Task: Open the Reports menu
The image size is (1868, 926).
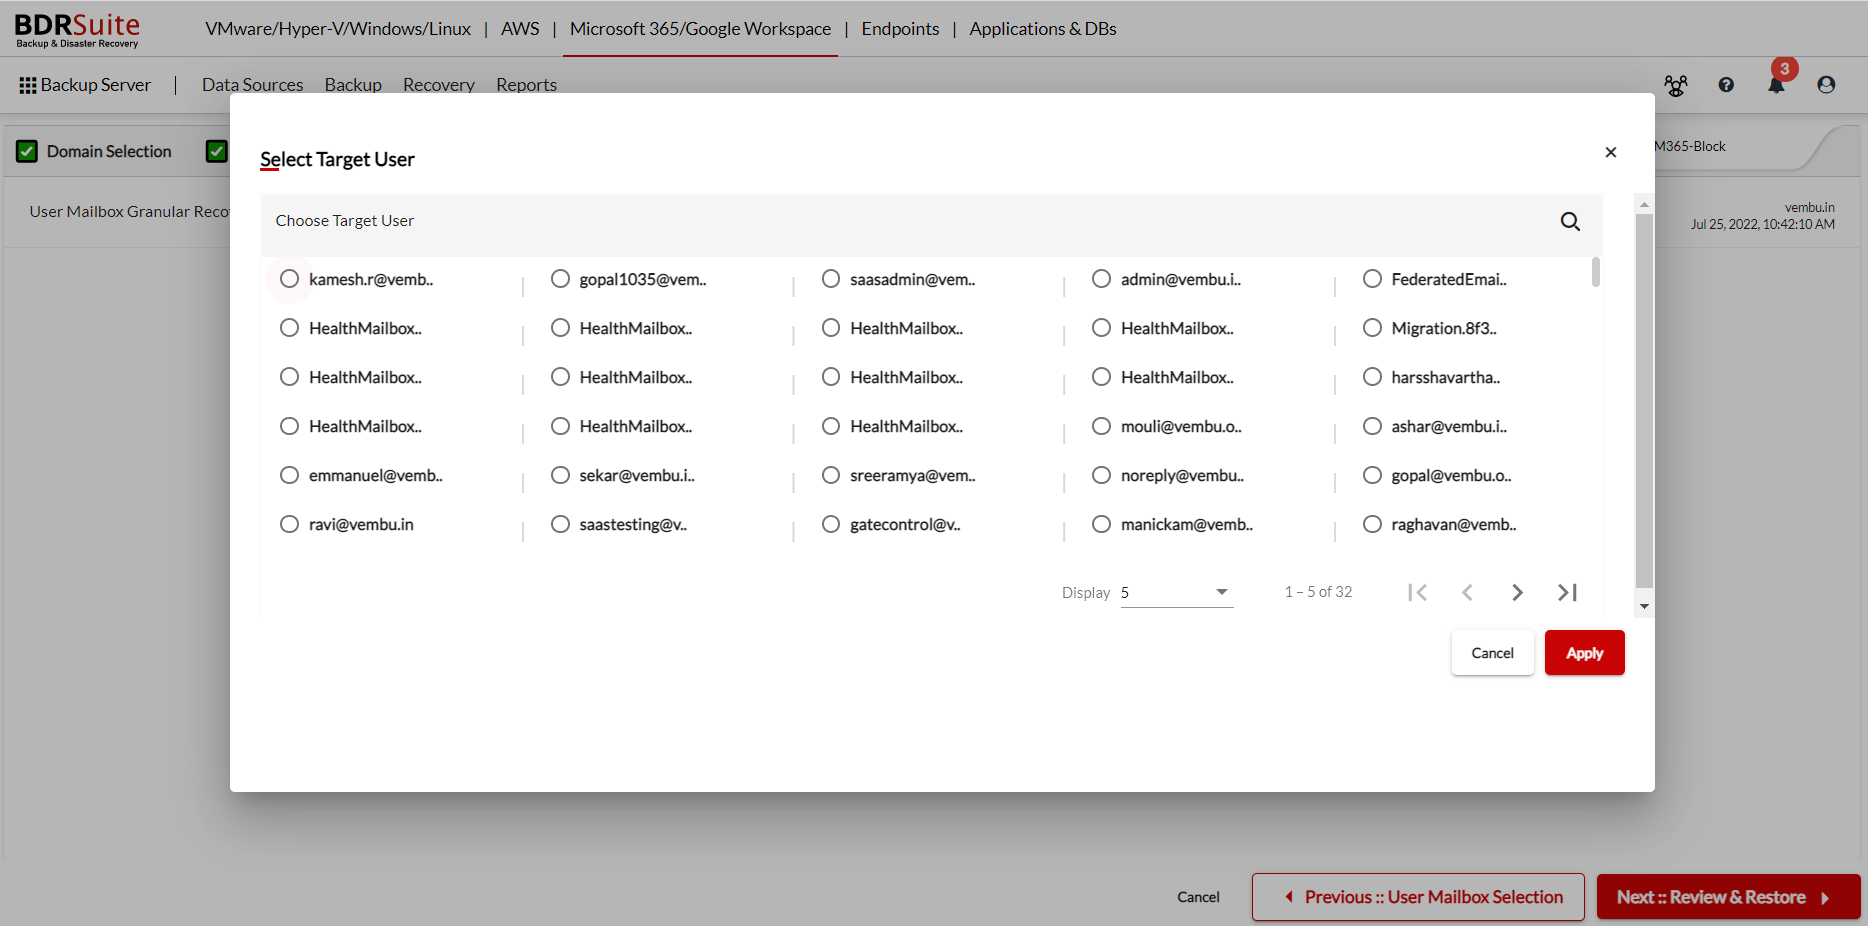Action: 526,85
